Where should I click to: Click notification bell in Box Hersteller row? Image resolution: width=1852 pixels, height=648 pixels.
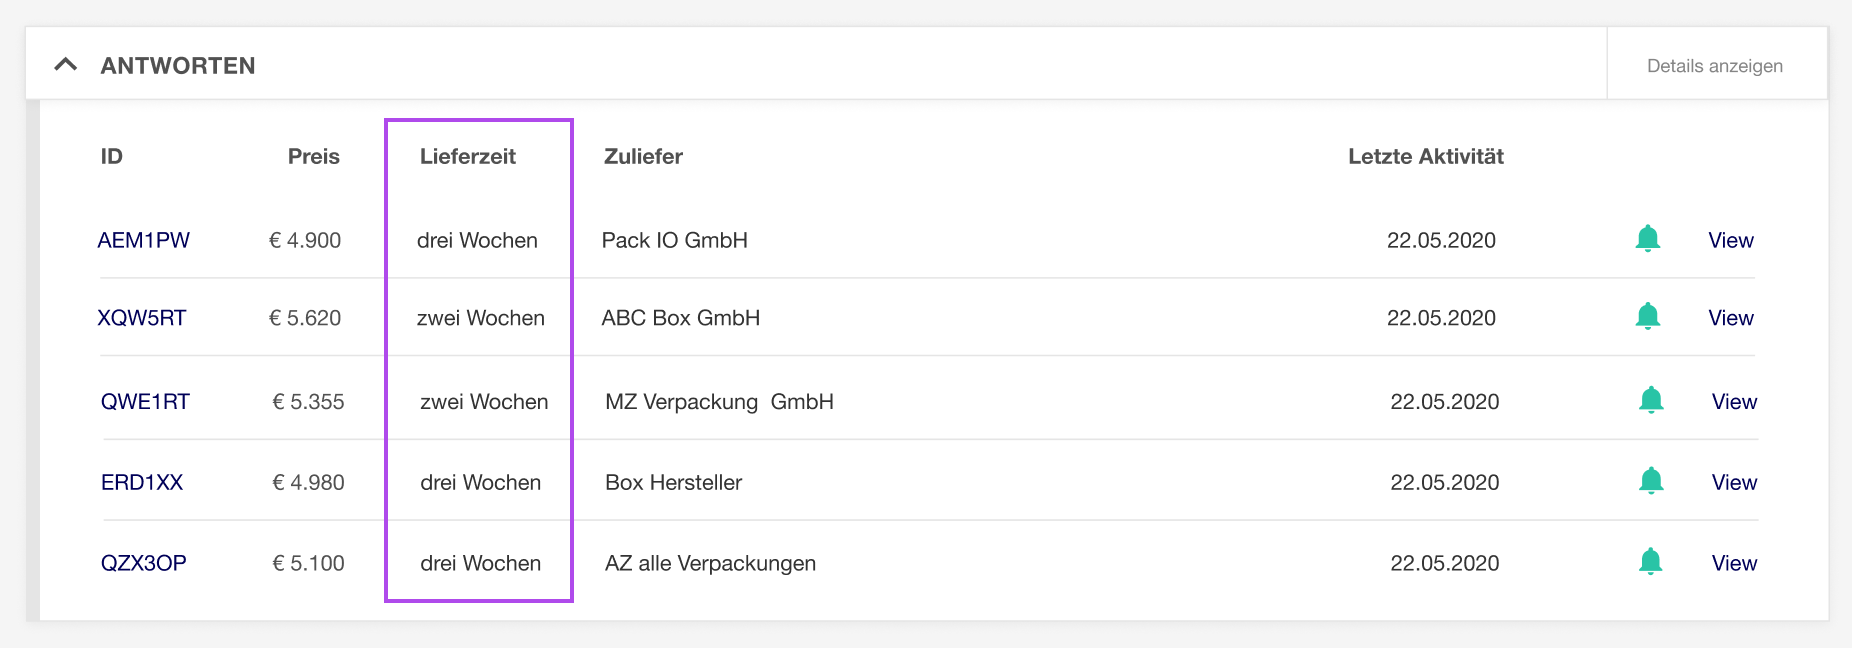pyautogui.click(x=1651, y=481)
